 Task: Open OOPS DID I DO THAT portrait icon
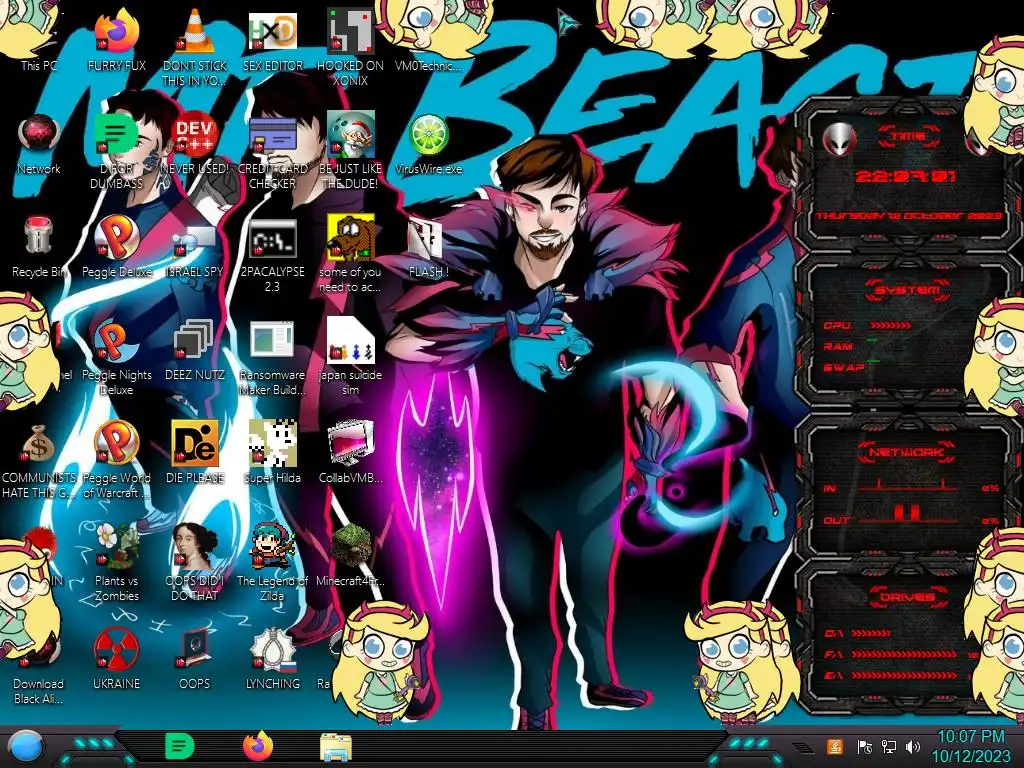[195, 545]
